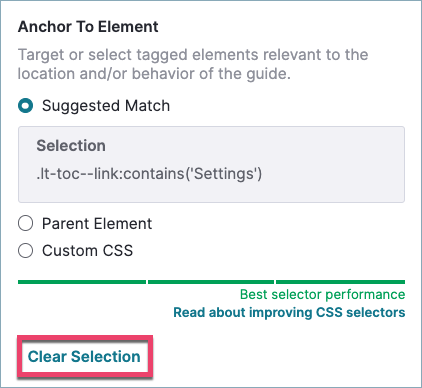Click the middle green performance bar segment
The width and height of the screenshot is (422, 388).
tap(211, 282)
